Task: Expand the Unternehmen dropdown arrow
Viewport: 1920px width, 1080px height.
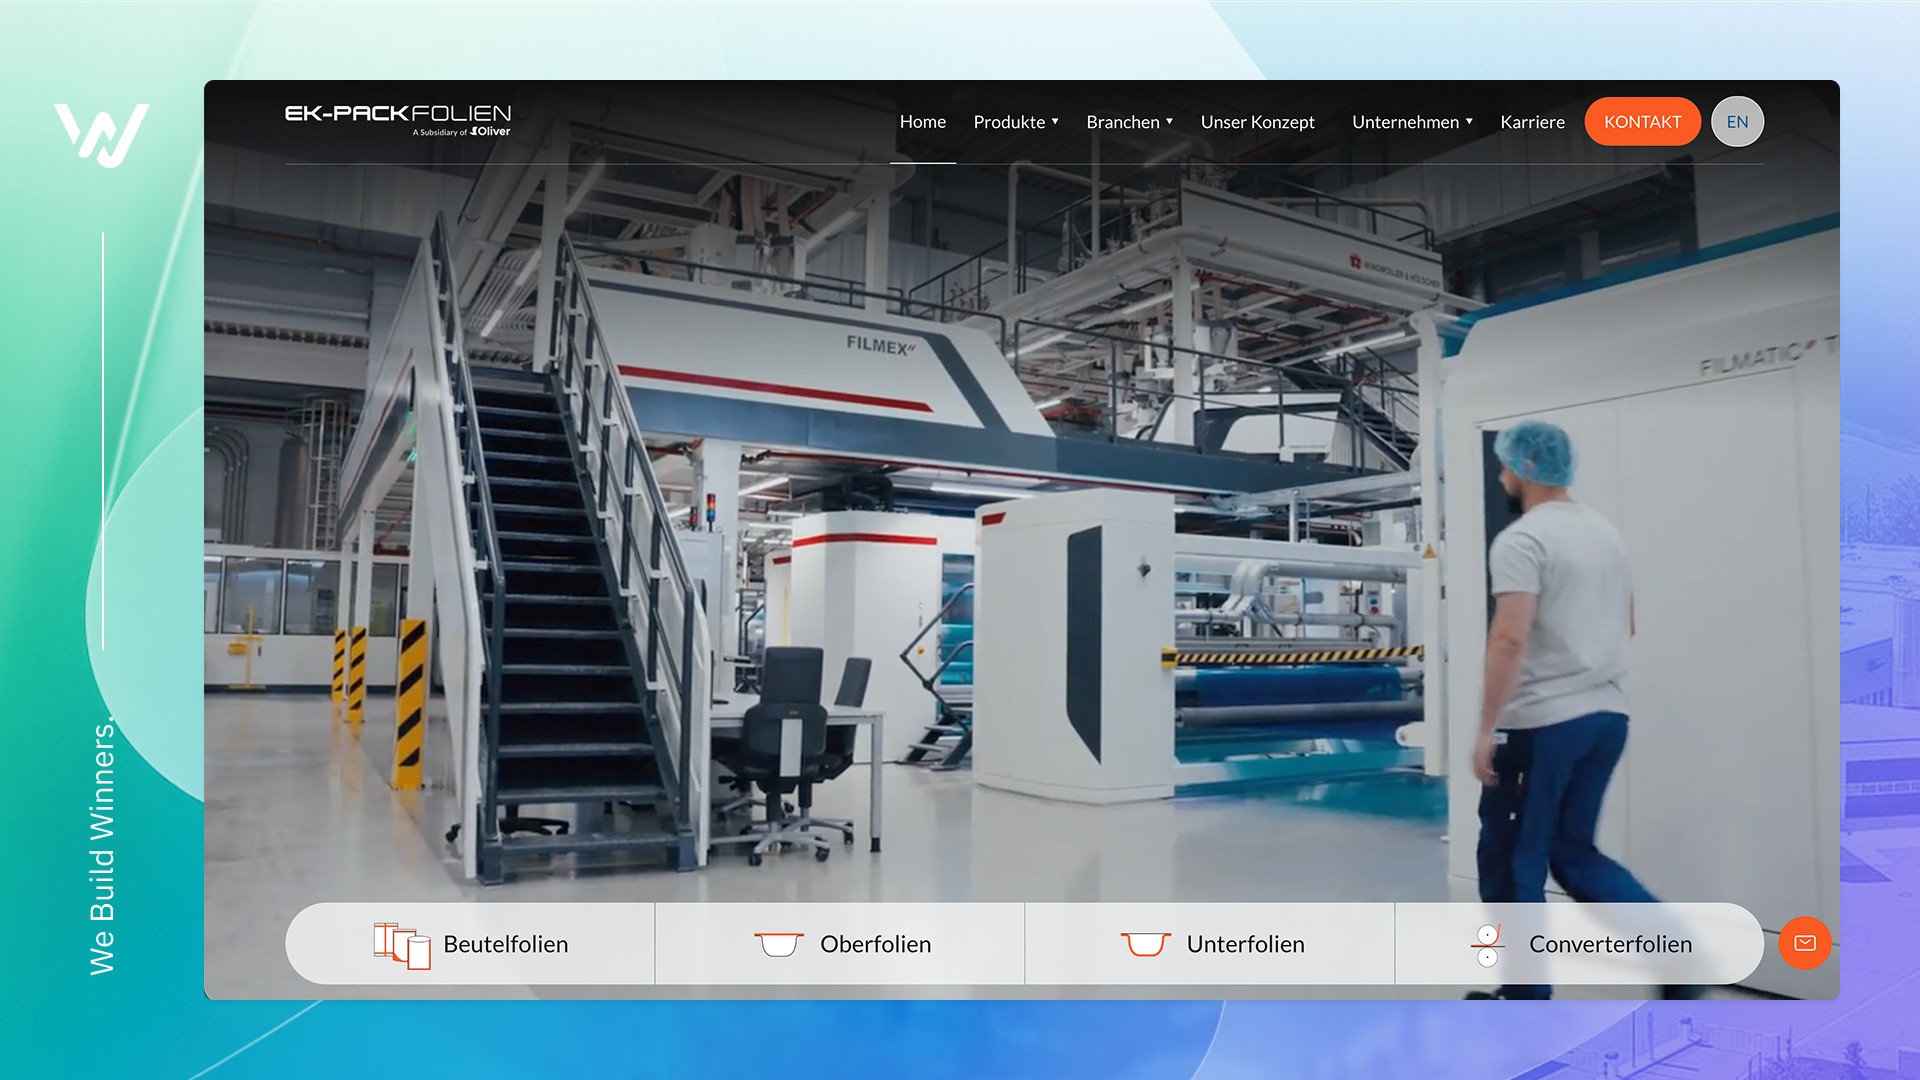Action: click(x=1469, y=122)
